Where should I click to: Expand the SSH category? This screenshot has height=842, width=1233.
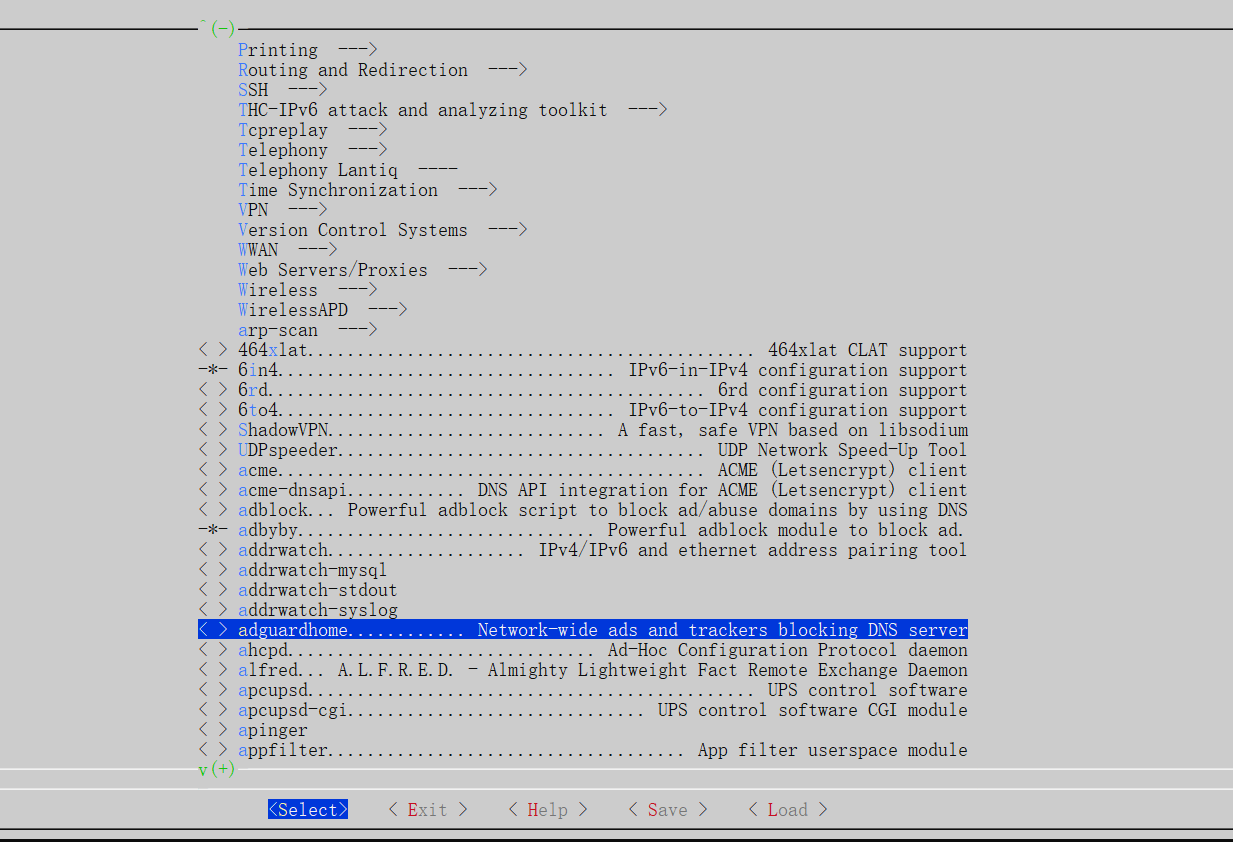(x=253, y=89)
